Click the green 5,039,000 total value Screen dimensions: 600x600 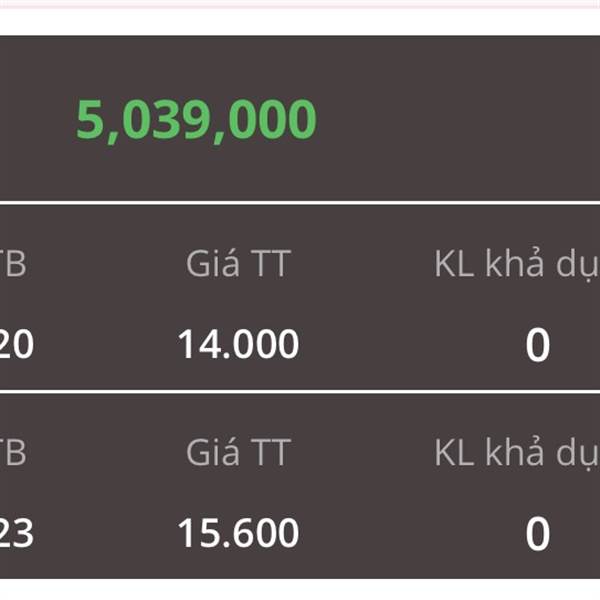[196, 120]
